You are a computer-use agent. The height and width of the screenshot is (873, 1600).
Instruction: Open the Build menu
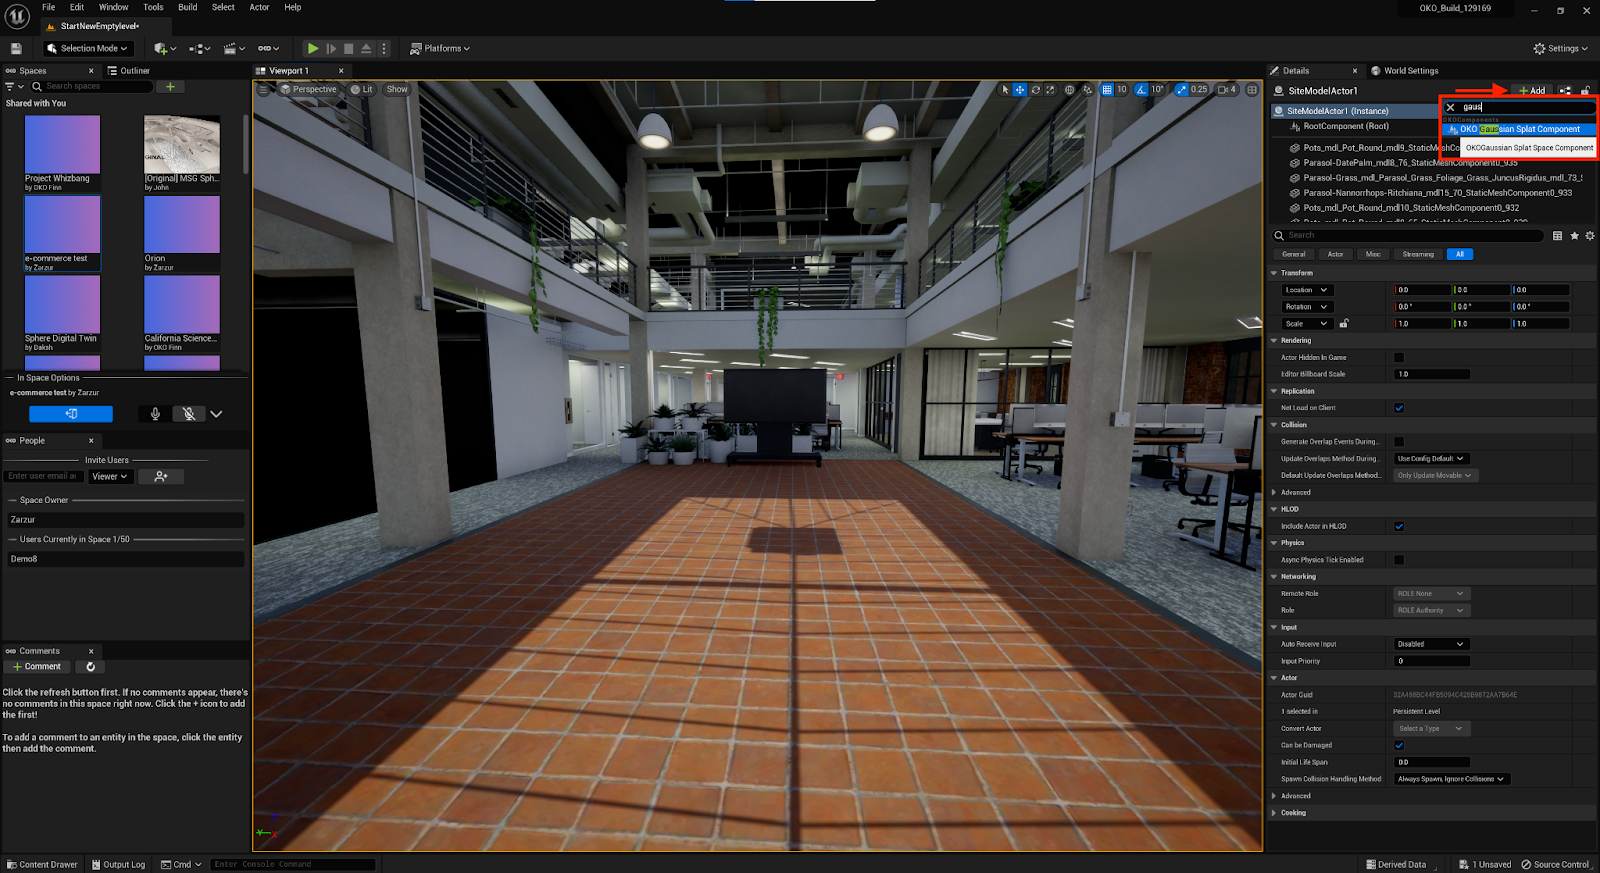187,7
